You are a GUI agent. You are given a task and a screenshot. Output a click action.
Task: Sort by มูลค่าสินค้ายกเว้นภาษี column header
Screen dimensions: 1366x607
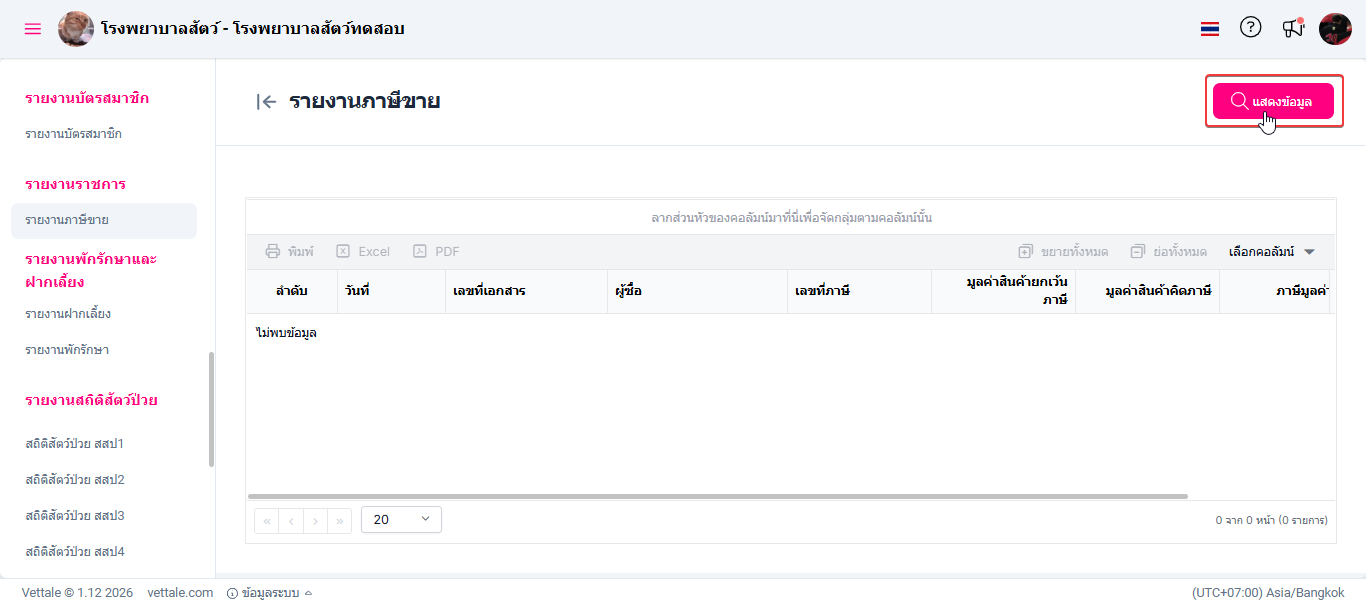tap(1003, 291)
